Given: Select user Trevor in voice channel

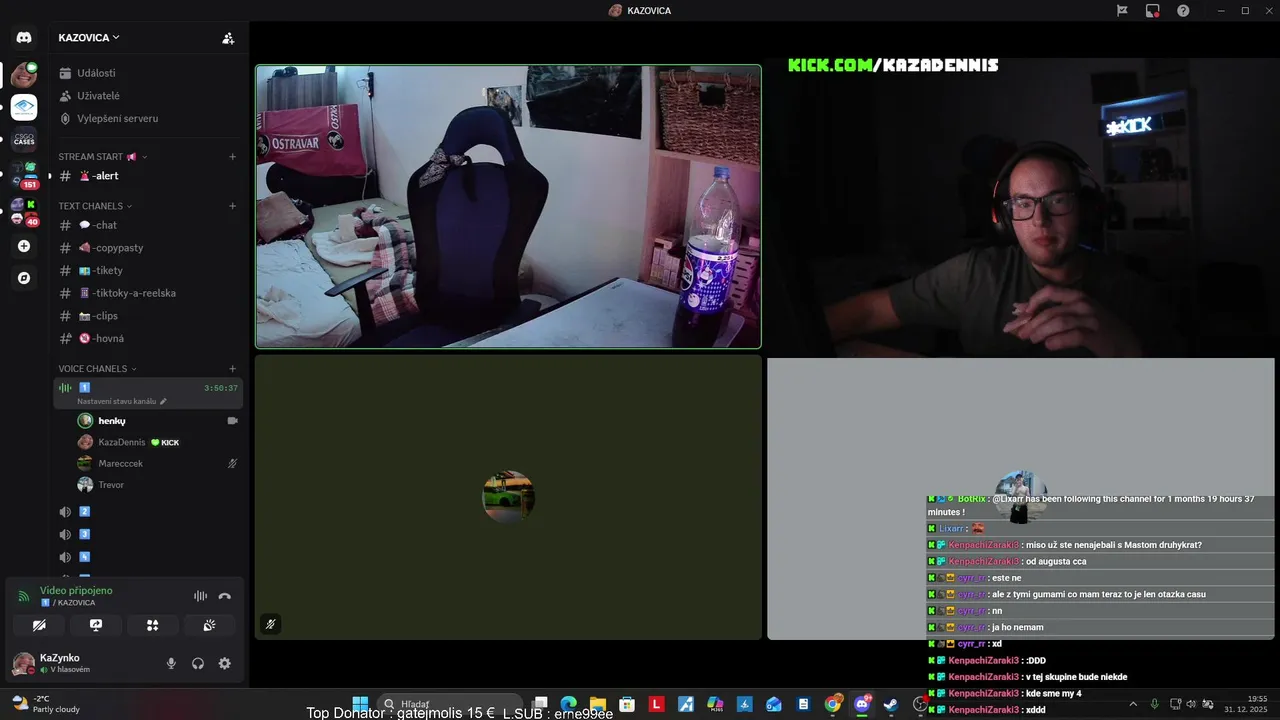Looking at the screenshot, I should (158, 485).
